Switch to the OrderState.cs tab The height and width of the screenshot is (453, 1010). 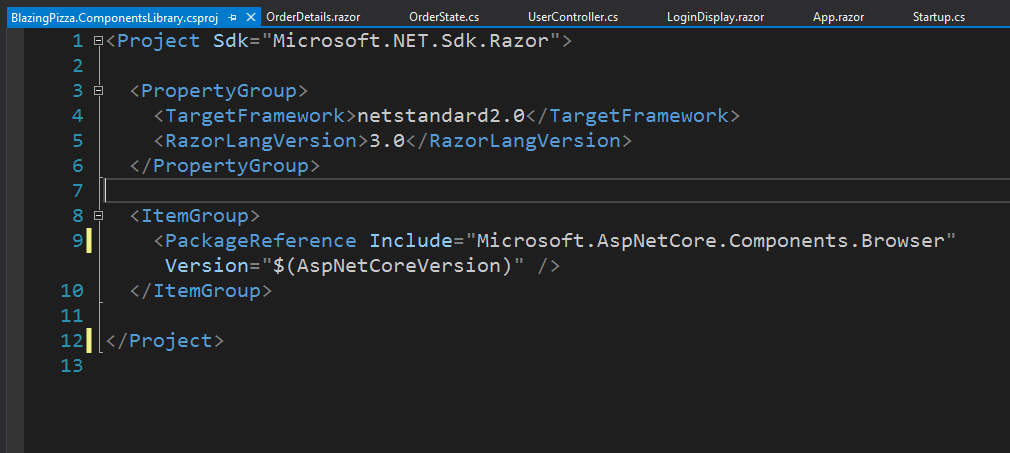(x=444, y=17)
